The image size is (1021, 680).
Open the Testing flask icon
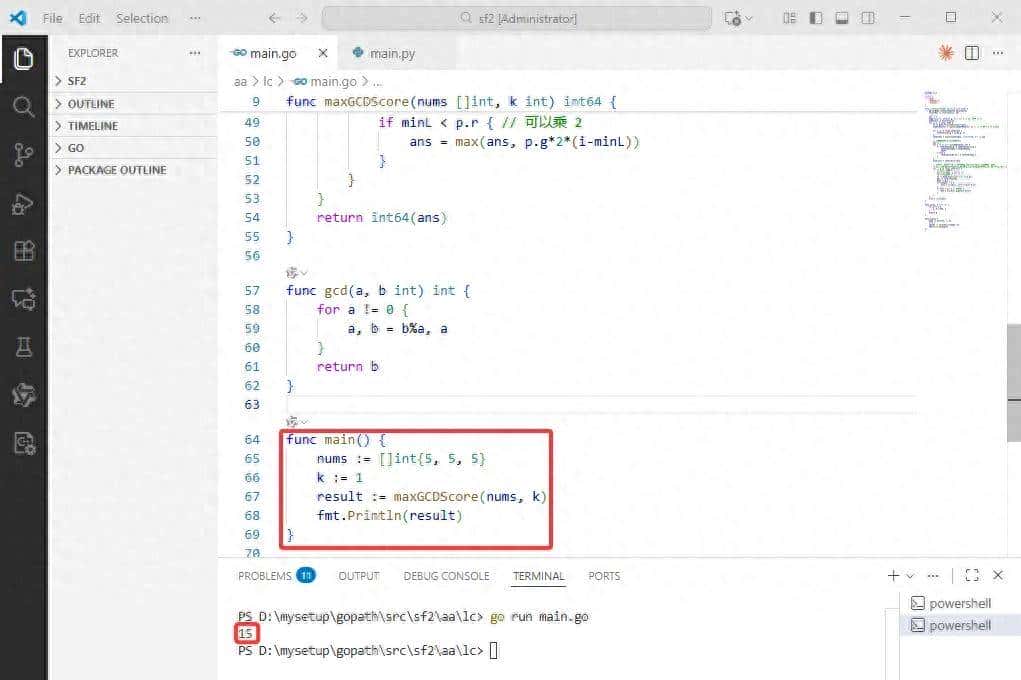(x=23, y=346)
